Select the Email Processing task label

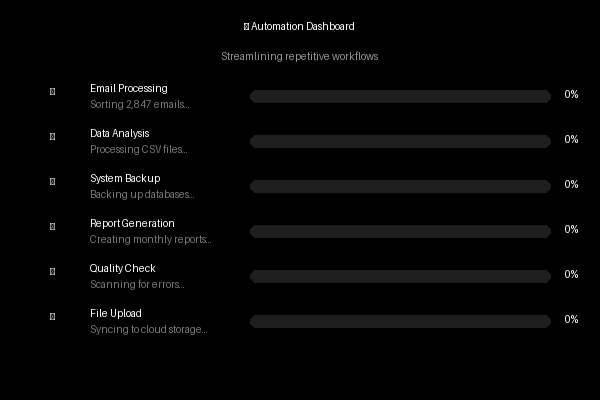(x=128, y=88)
